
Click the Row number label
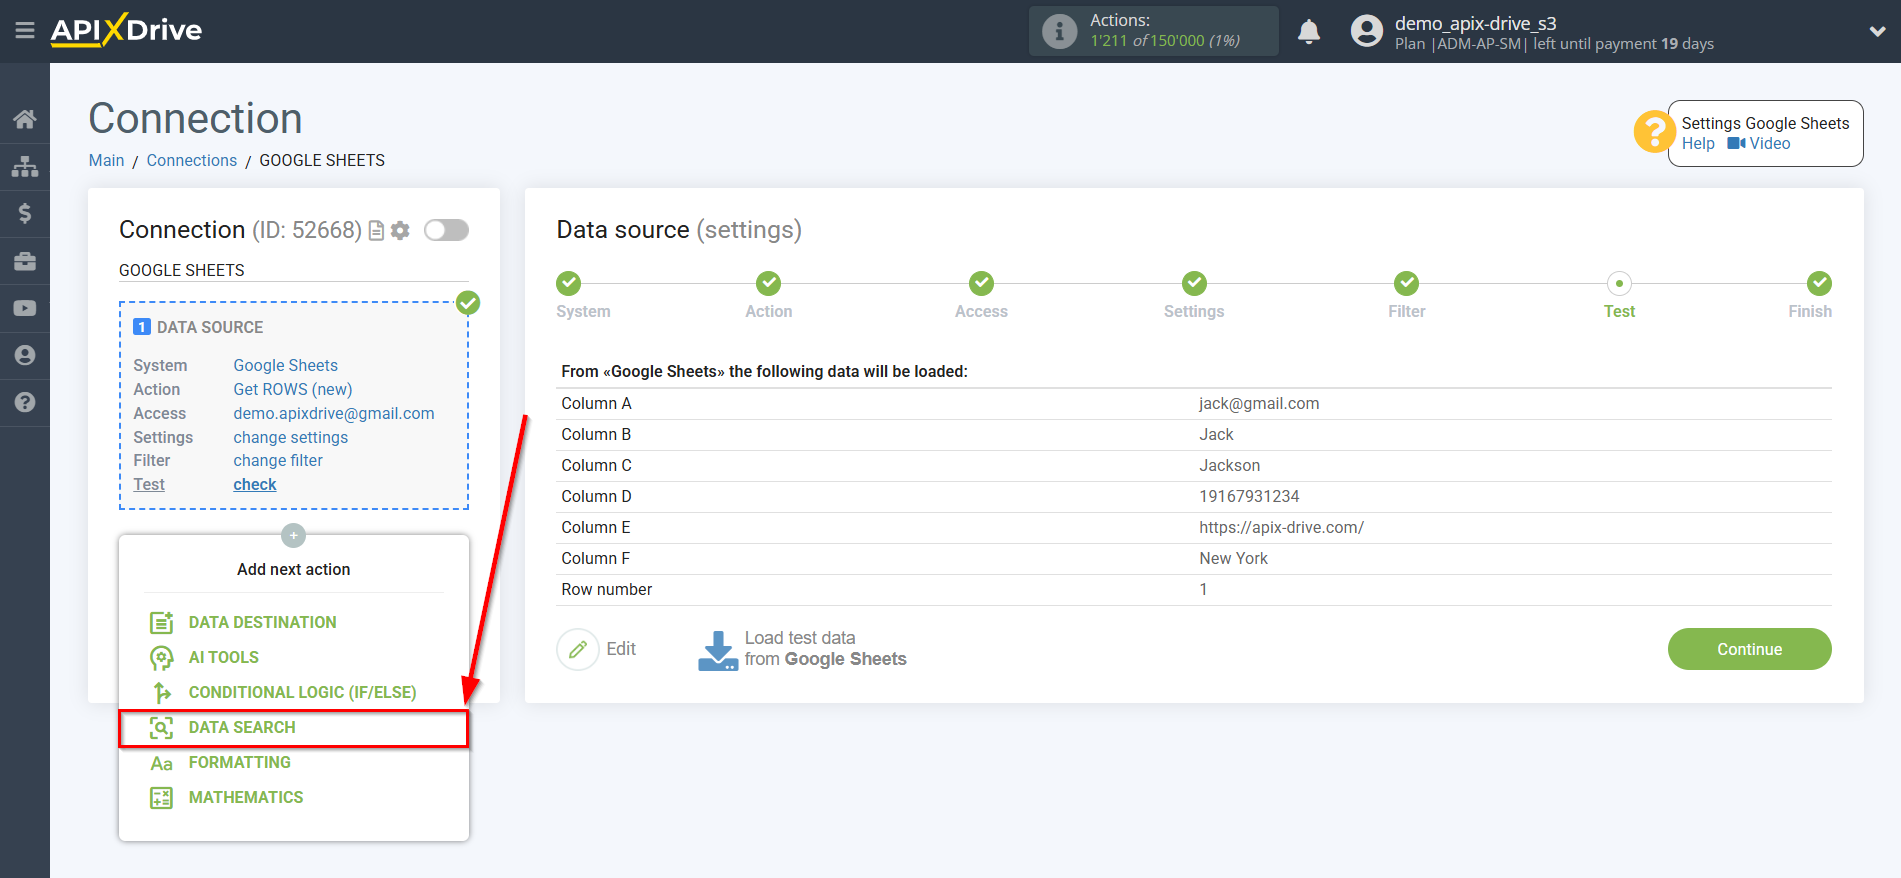[606, 589]
